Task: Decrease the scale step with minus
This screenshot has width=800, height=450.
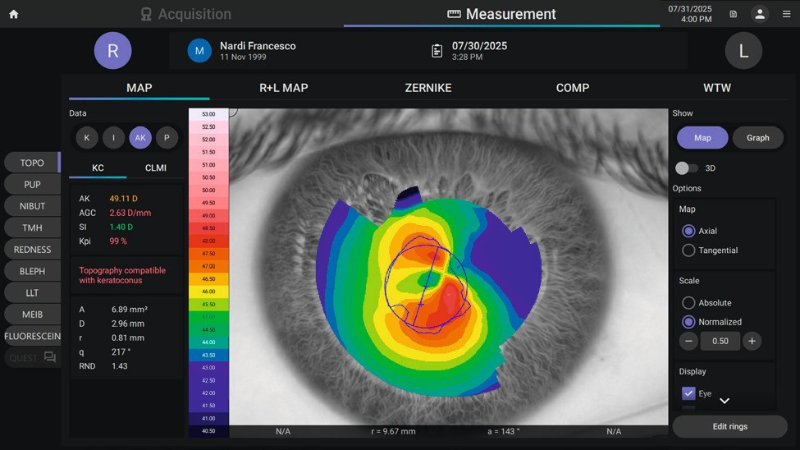Action: [689, 341]
